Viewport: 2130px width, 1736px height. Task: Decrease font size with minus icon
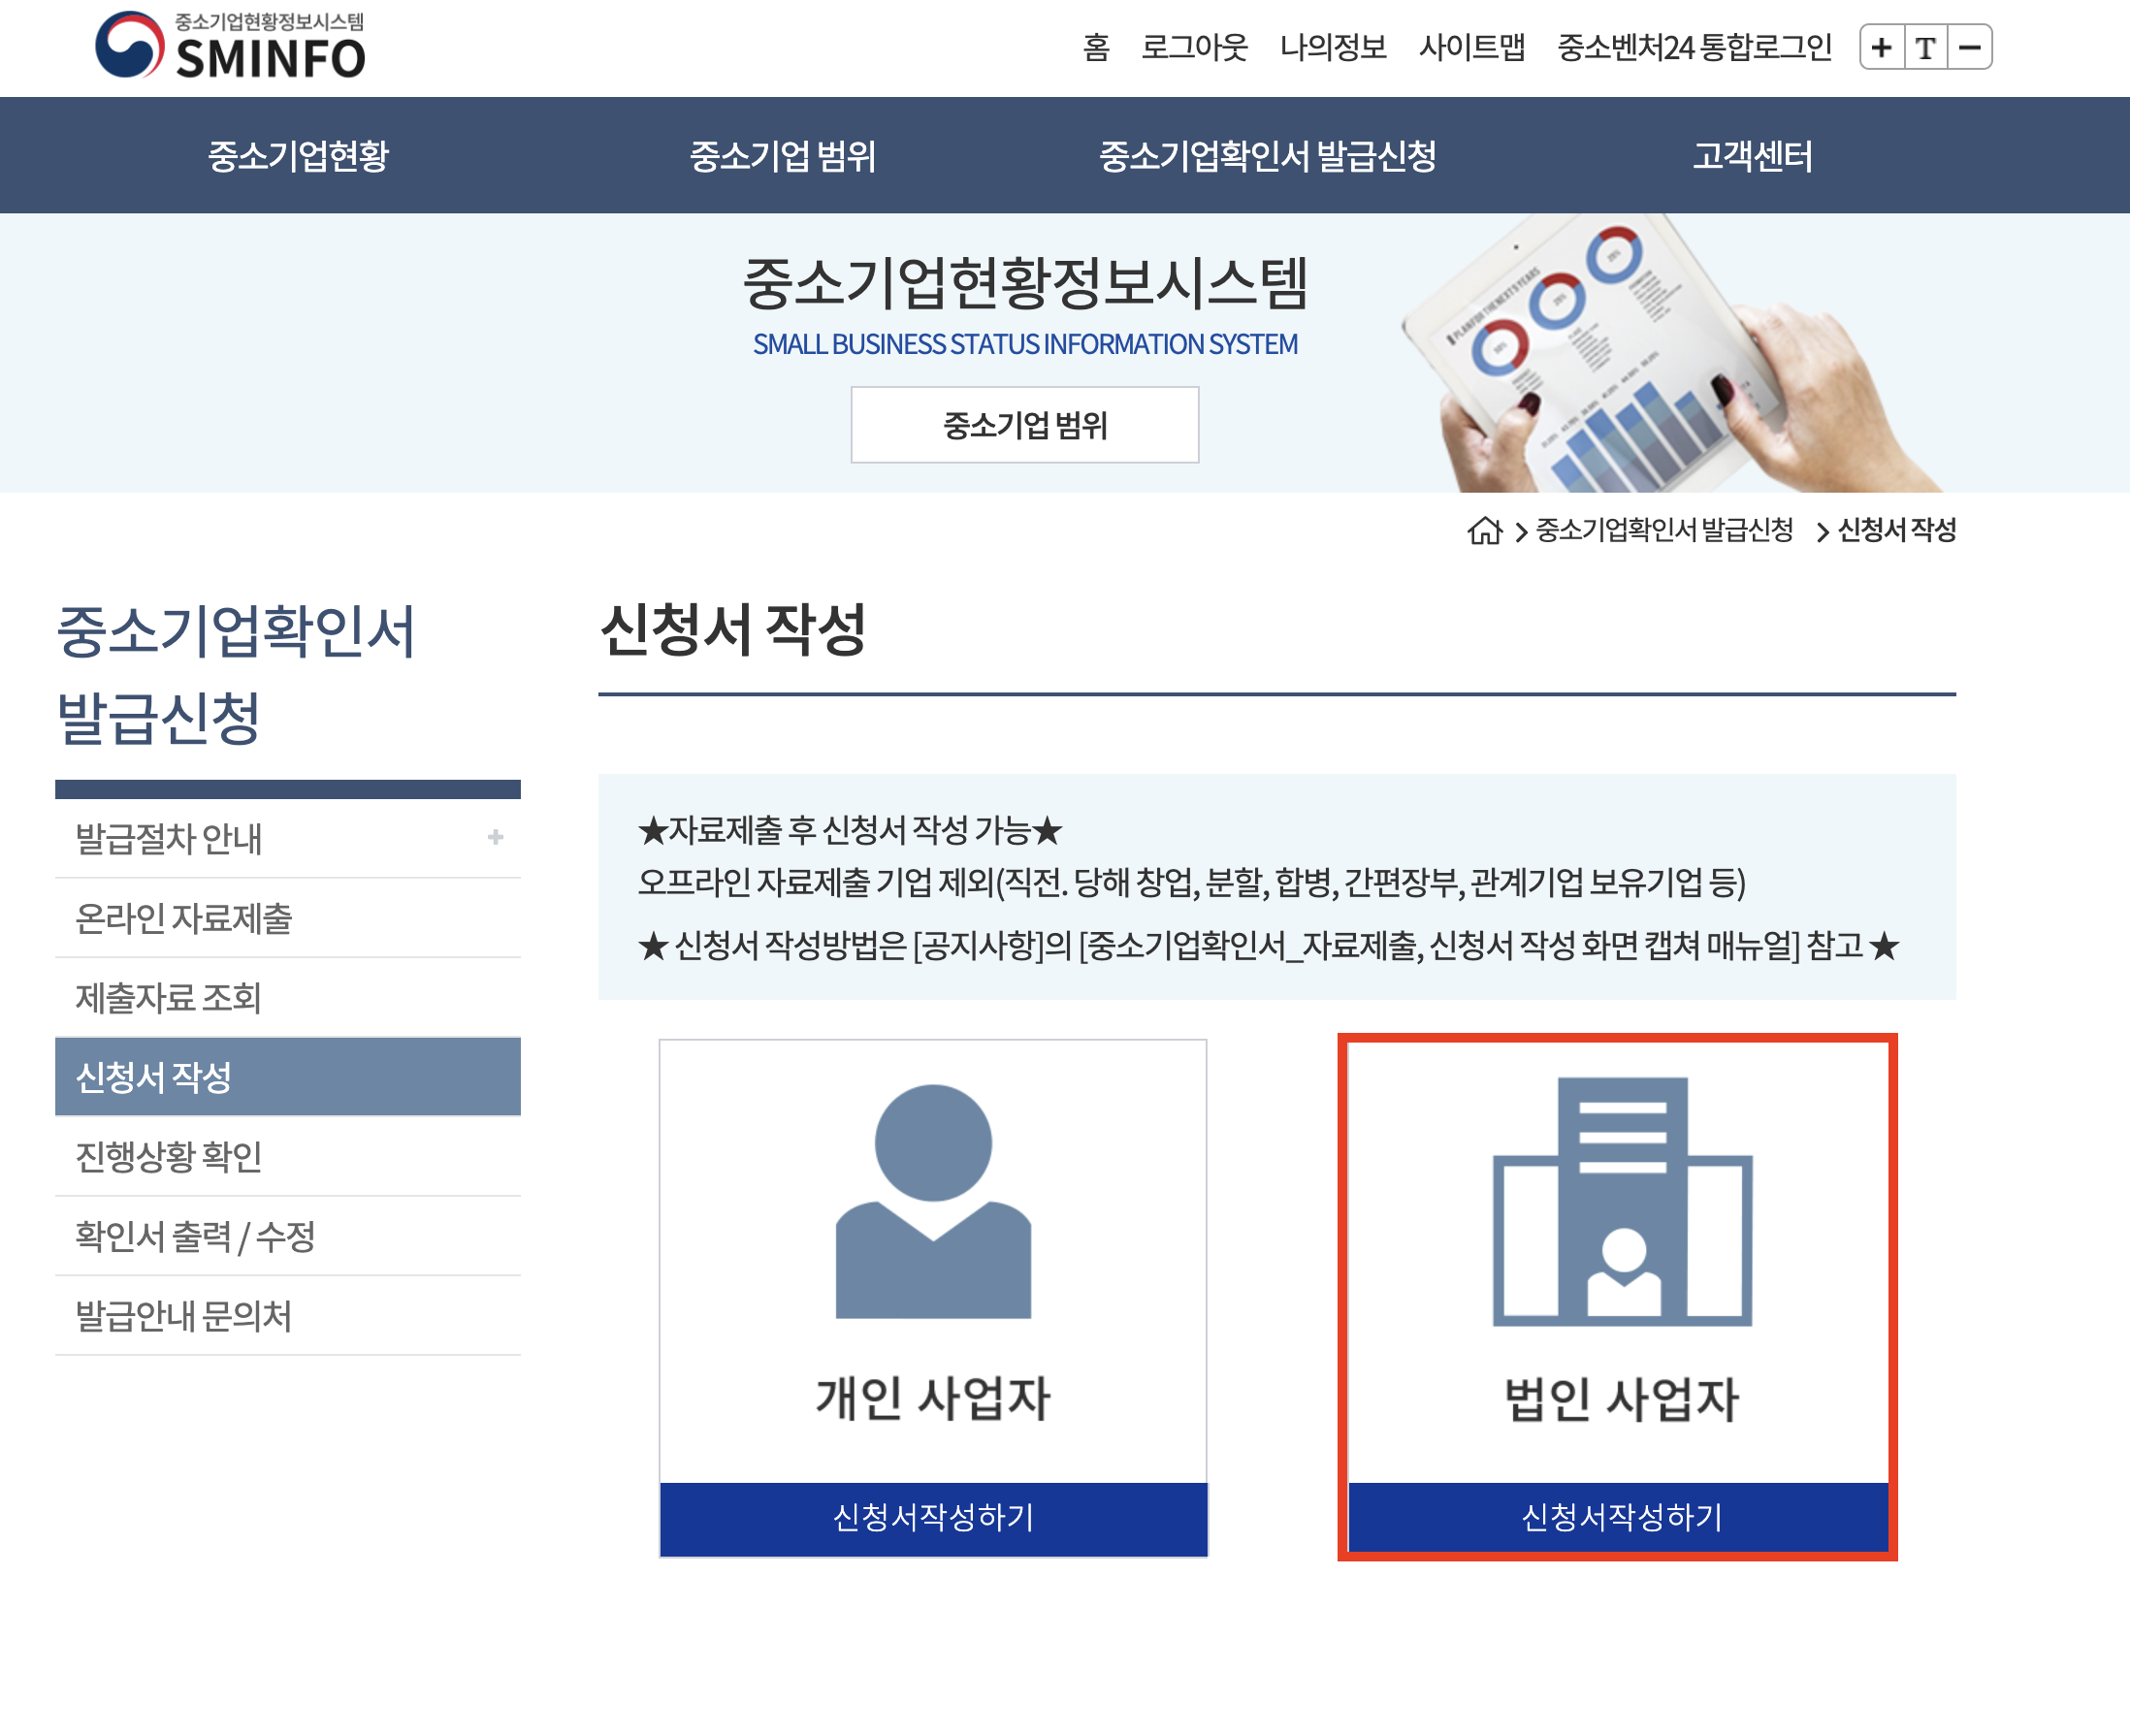pos(1970,47)
